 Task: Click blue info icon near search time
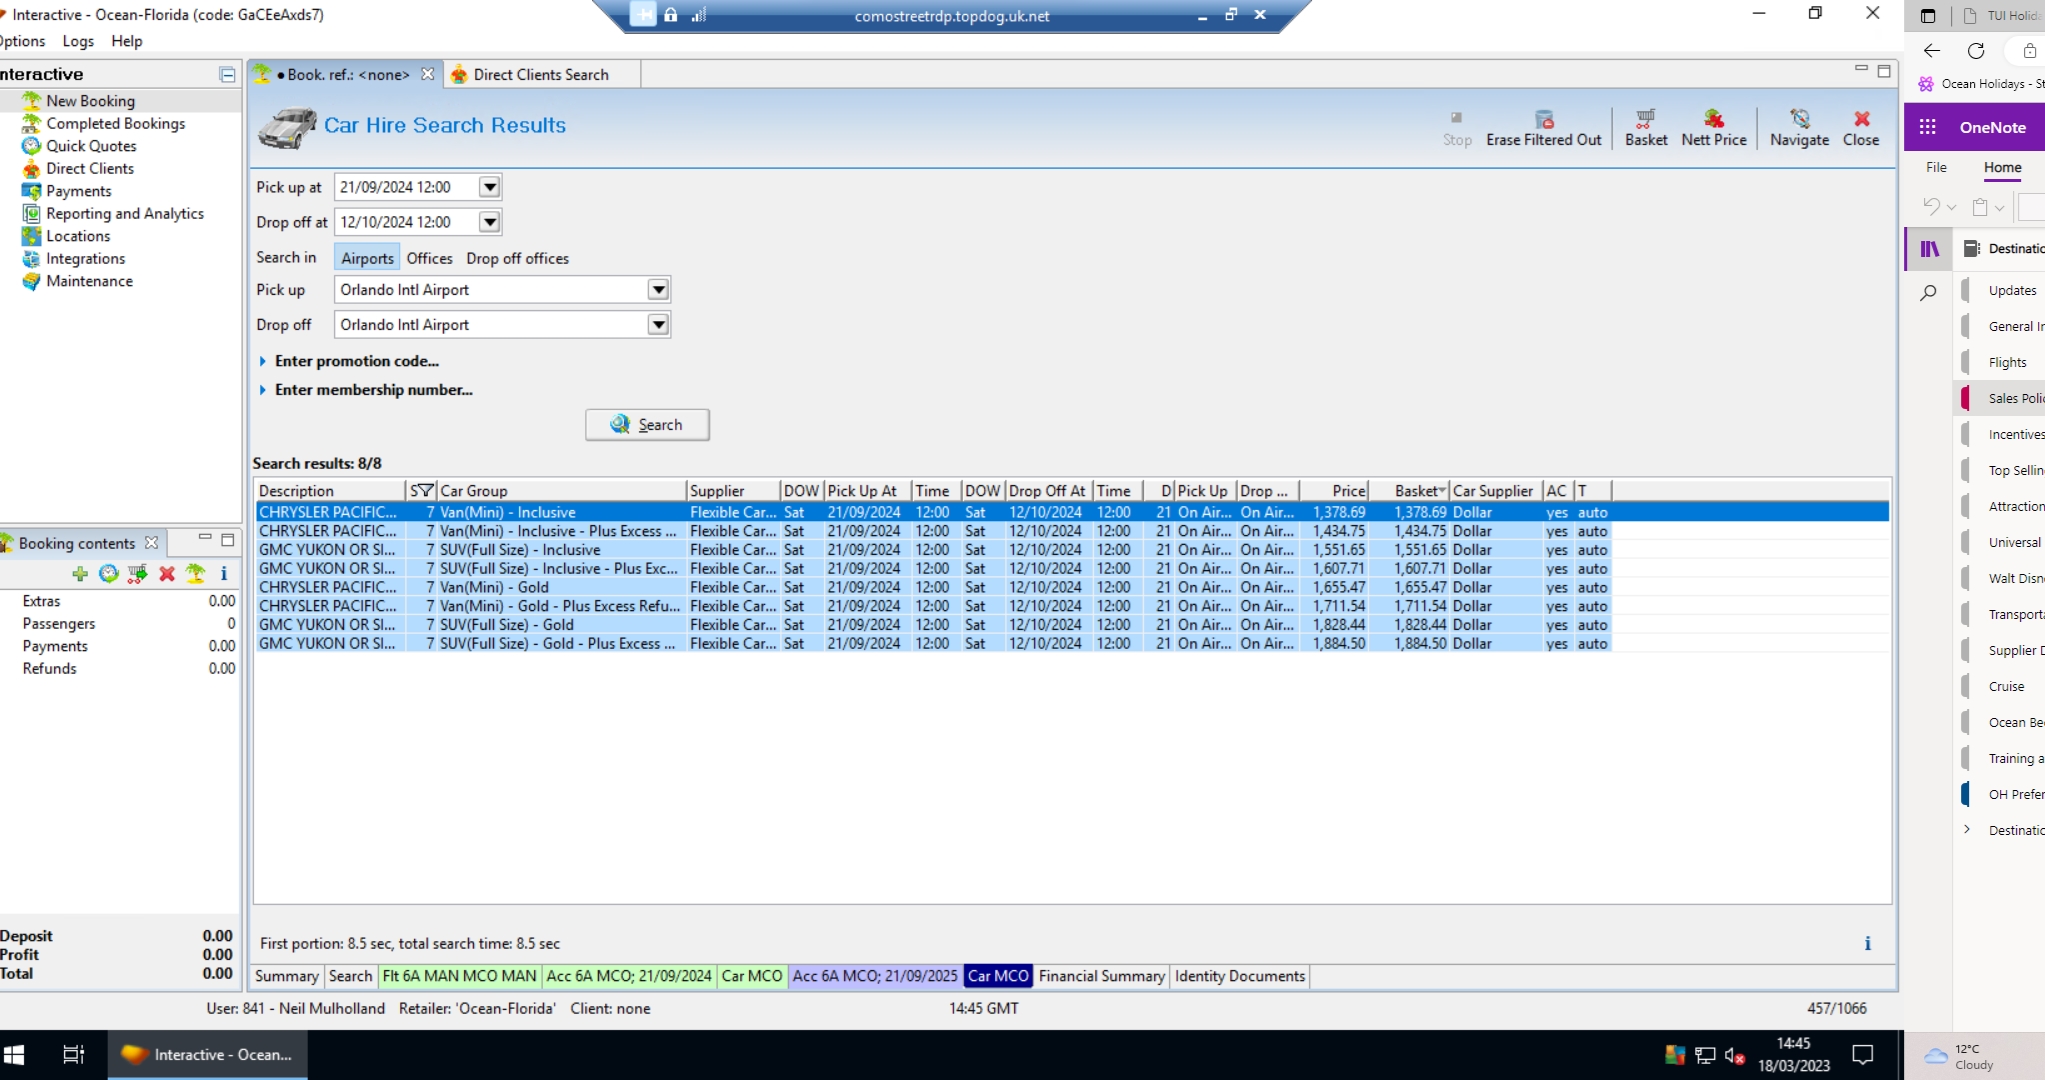point(1866,943)
